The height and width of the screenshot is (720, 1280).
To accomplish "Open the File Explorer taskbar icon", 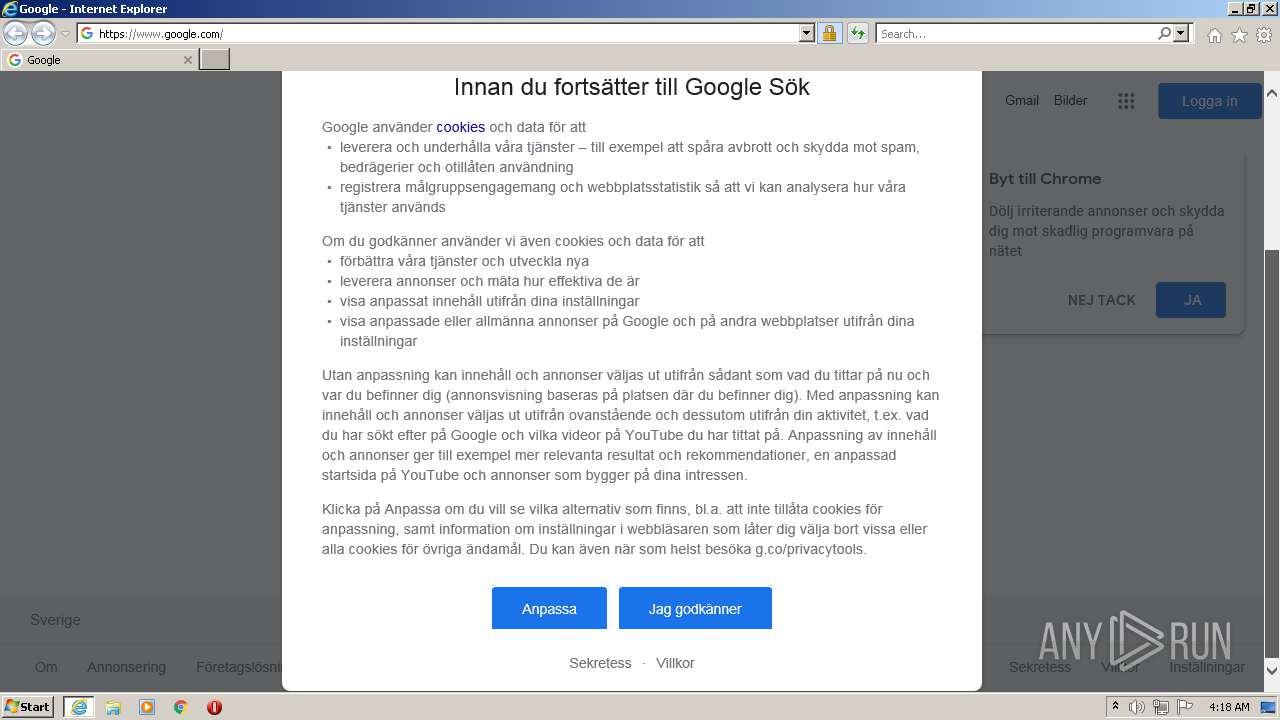I will 113,707.
